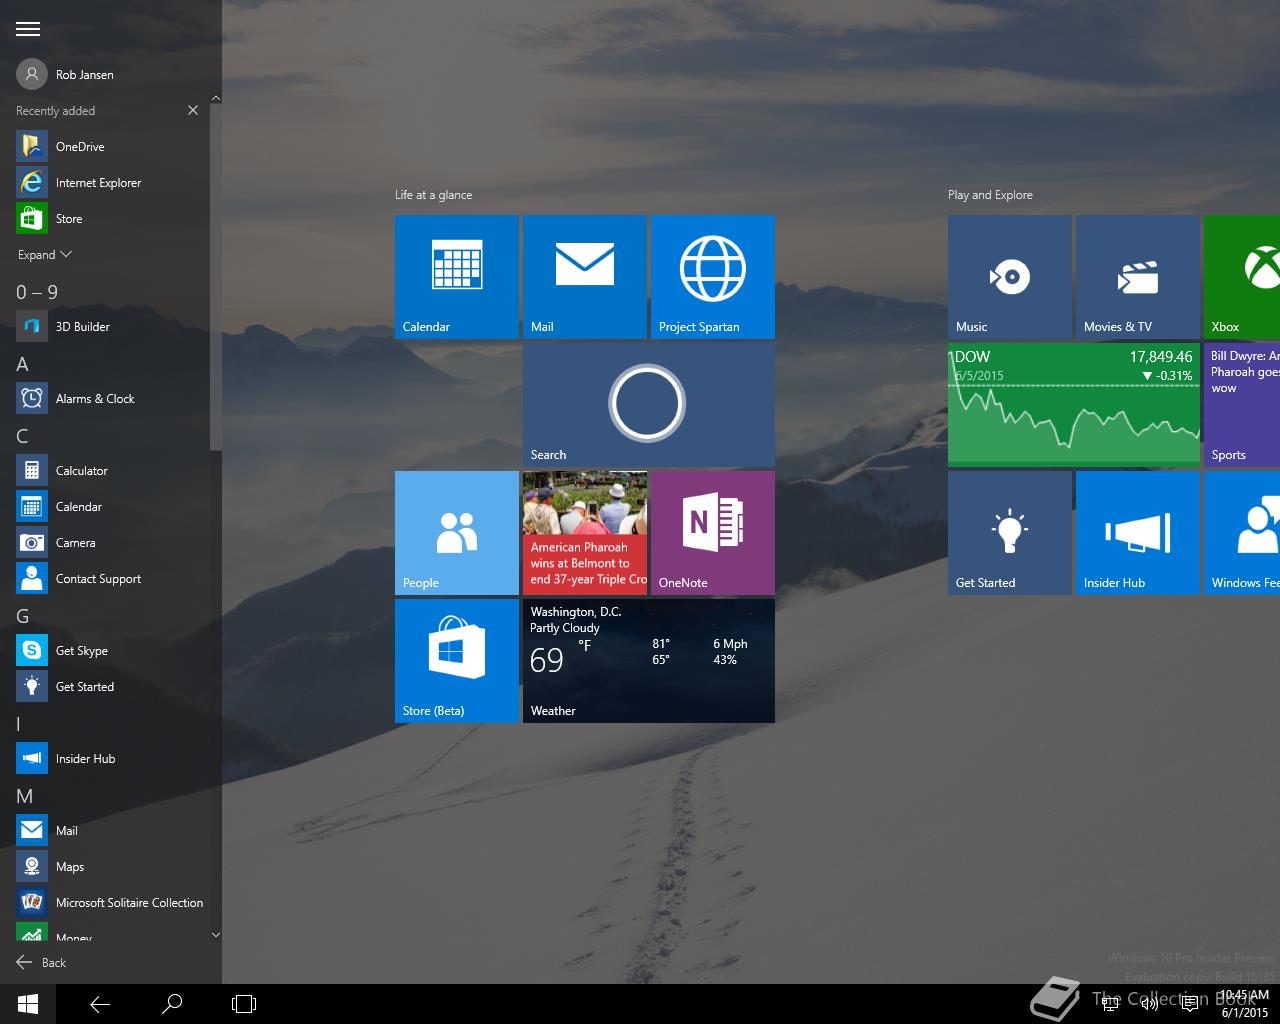
Task: Open Movies & TV tile
Action: (x=1137, y=277)
